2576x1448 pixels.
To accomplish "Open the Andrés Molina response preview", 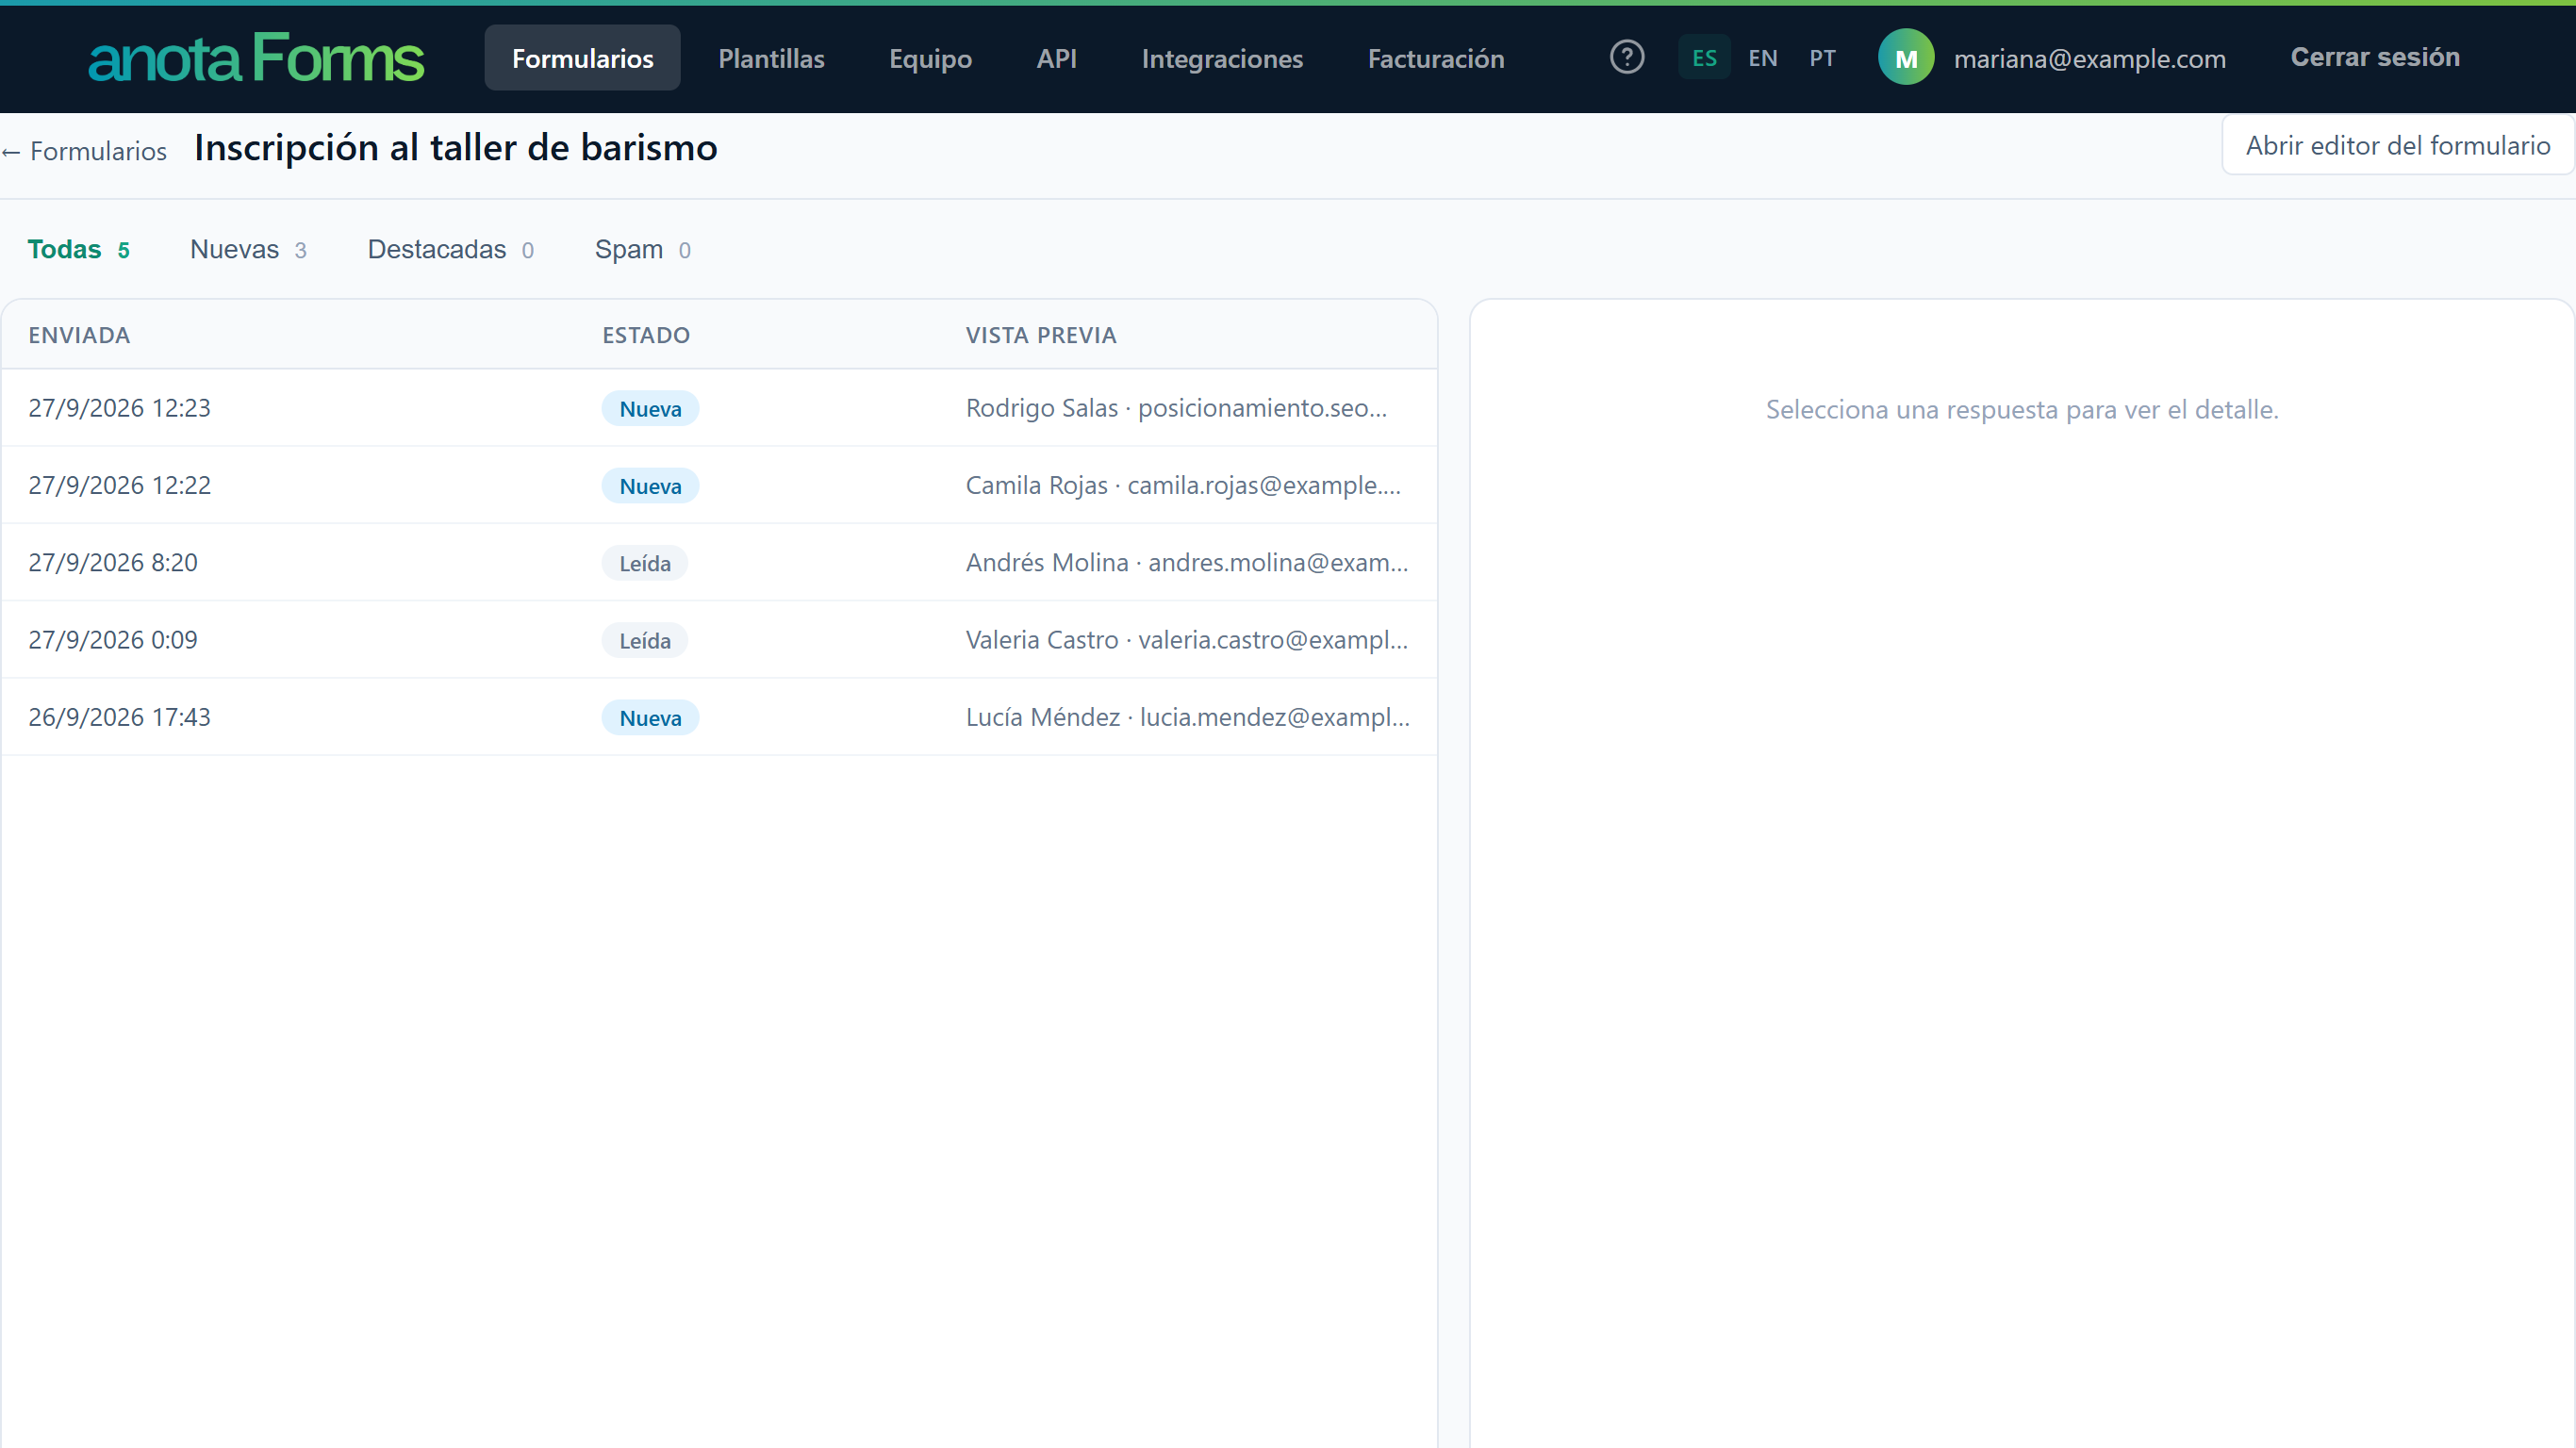I will pyautogui.click(x=1187, y=562).
